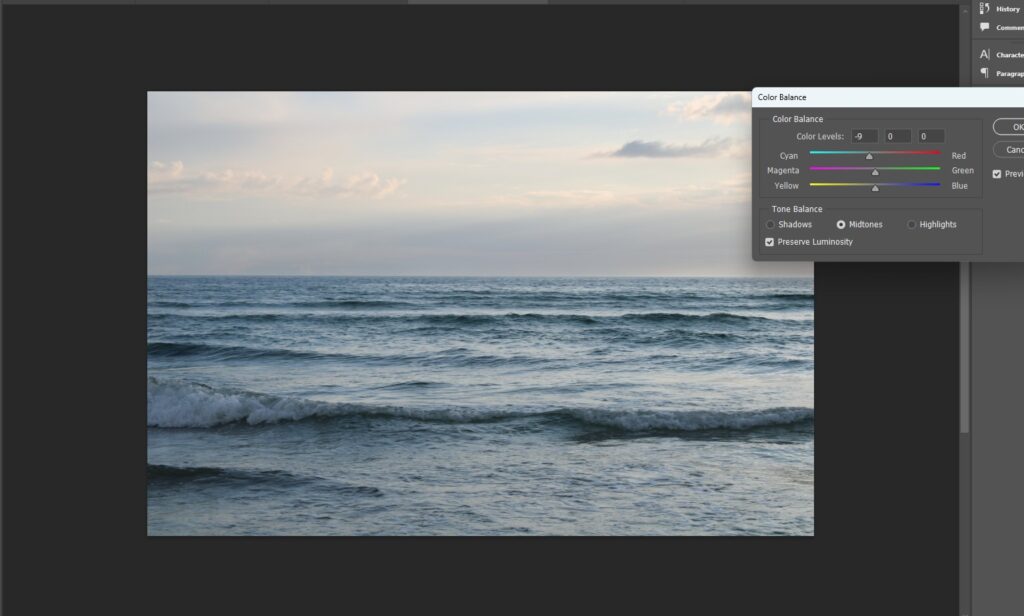Viewport: 1024px width, 616px height.
Task: Cancel the Color Balance dialog
Action: point(1010,150)
